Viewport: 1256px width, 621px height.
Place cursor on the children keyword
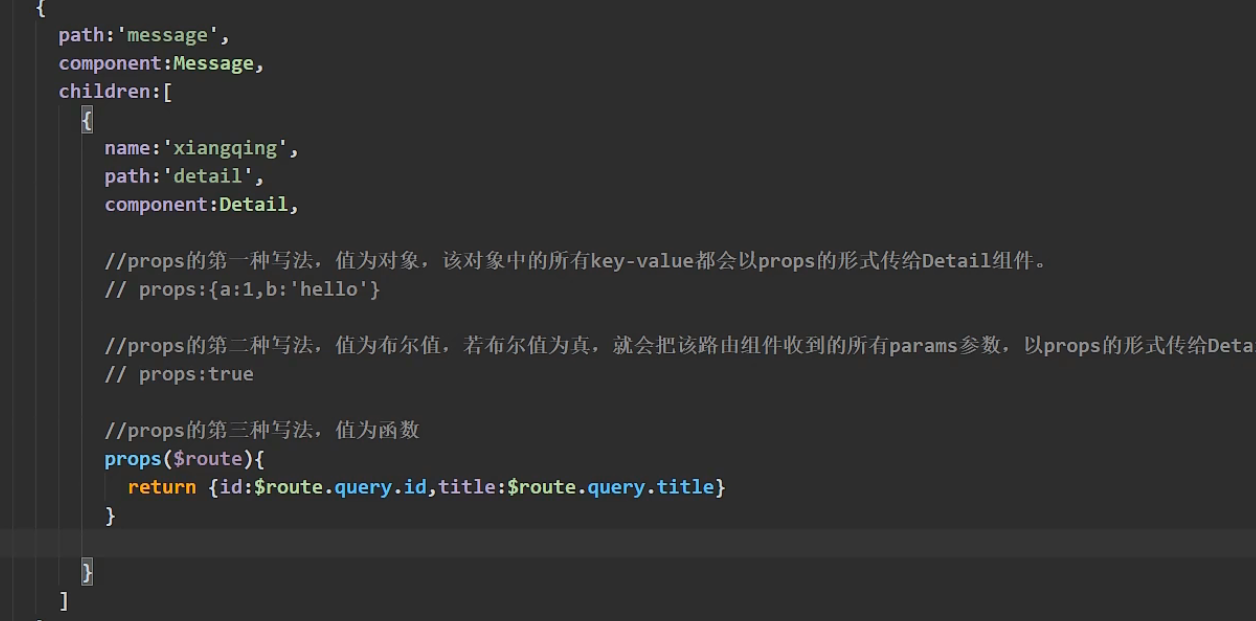click(103, 91)
